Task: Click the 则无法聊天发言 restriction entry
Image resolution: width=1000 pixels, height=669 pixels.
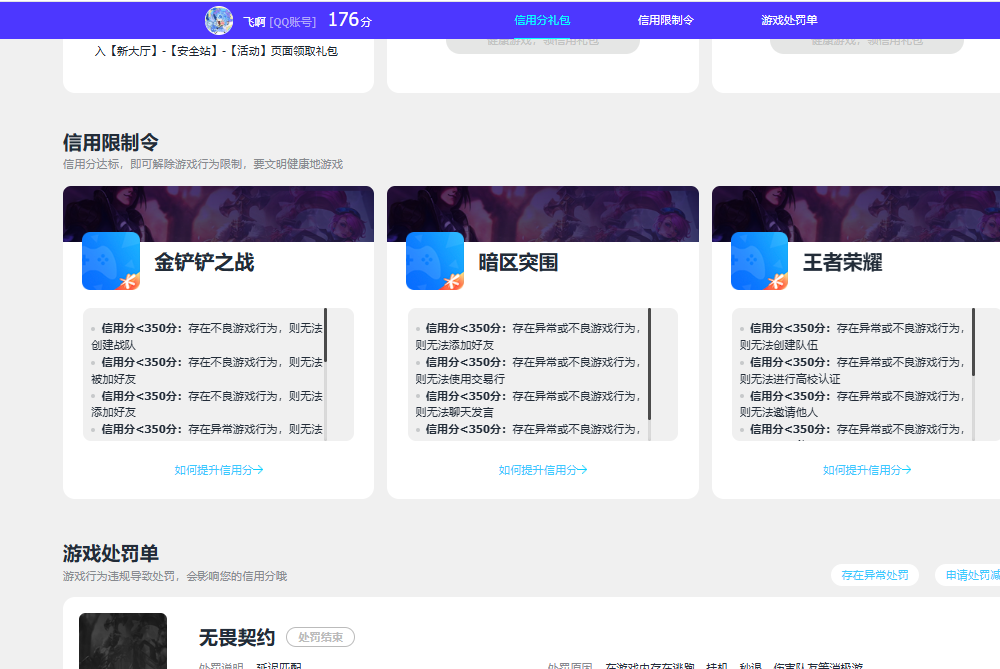Action: click(528, 404)
